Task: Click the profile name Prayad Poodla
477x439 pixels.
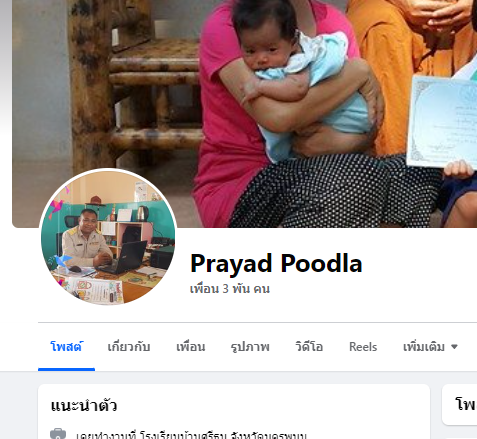Action: click(x=276, y=263)
